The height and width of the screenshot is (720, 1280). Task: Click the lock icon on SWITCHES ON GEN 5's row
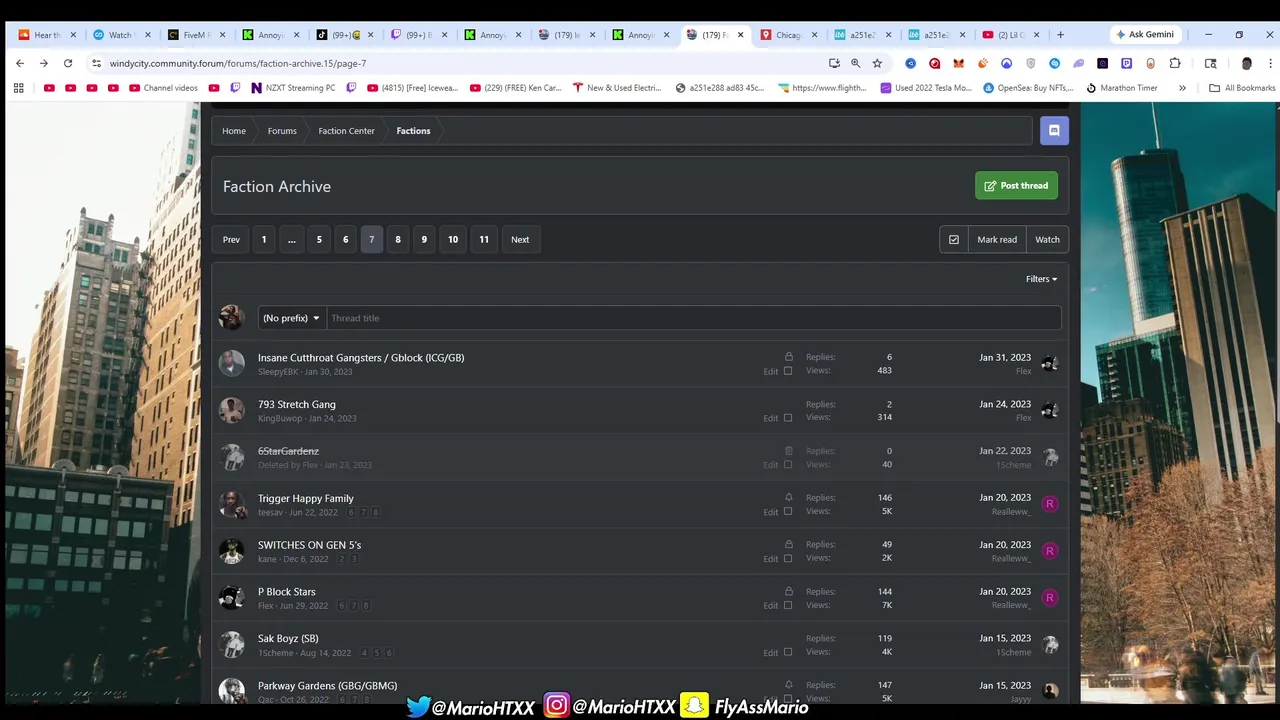pyautogui.click(x=789, y=545)
